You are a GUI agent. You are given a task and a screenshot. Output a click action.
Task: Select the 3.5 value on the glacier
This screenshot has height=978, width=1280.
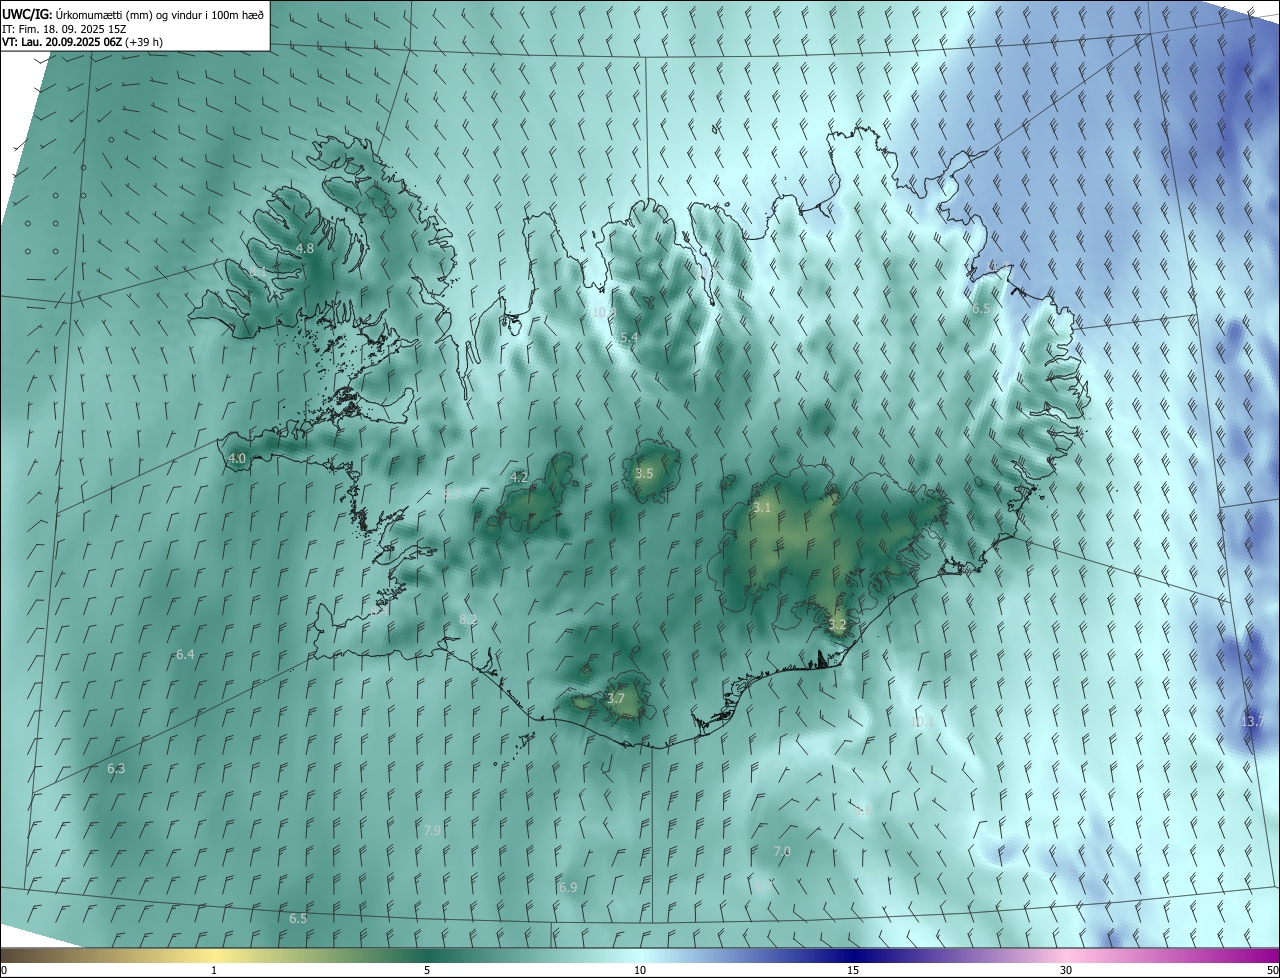tap(644, 473)
